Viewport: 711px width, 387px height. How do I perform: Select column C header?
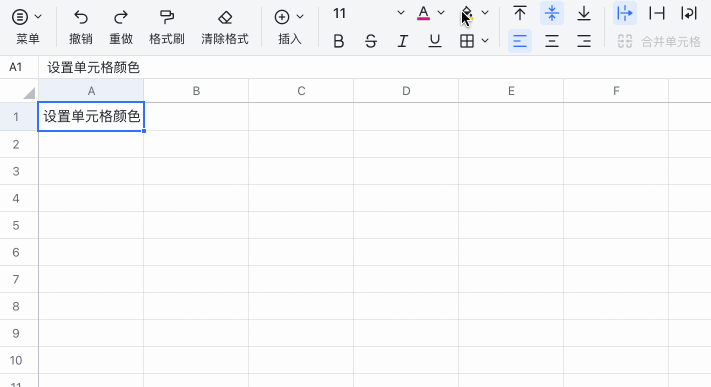[301, 91]
